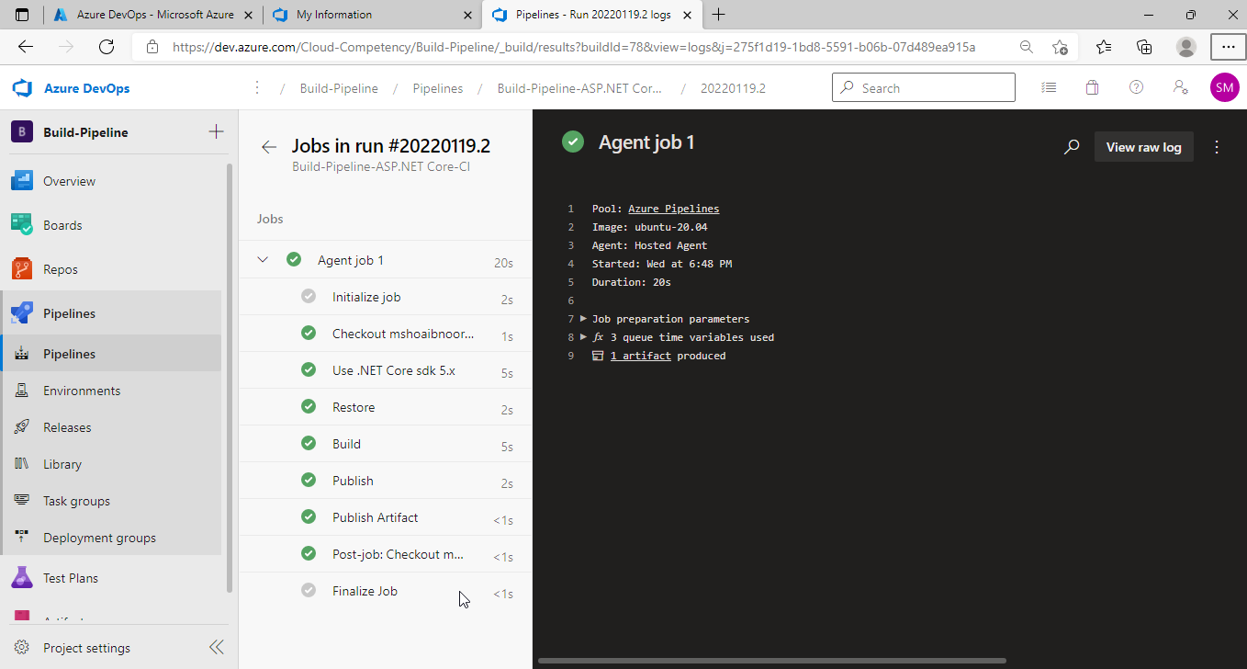Select the Finalize Job step
Viewport: 1247px width, 669px height.
tap(385, 591)
